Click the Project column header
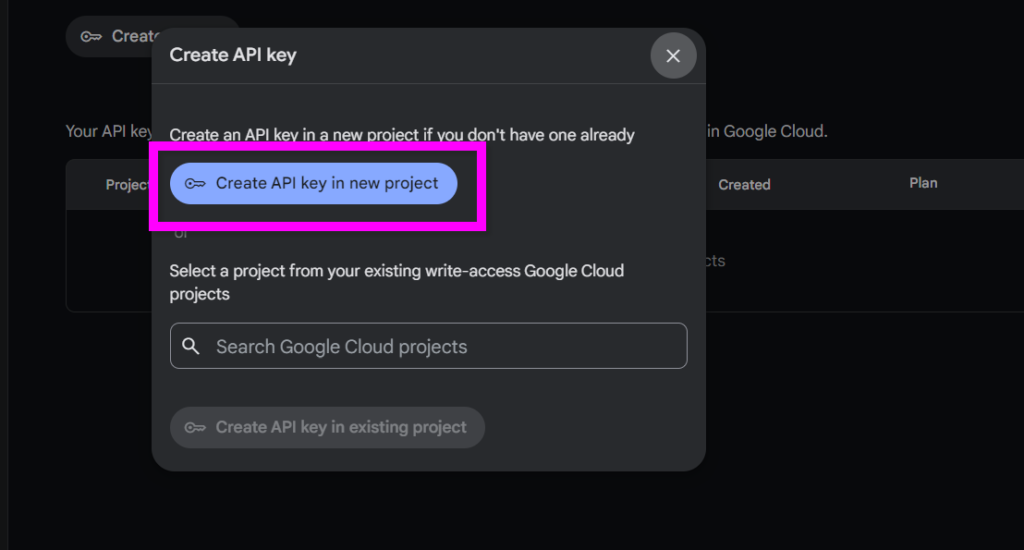This screenshot has width=1024, height=550. tap(128, 184)
